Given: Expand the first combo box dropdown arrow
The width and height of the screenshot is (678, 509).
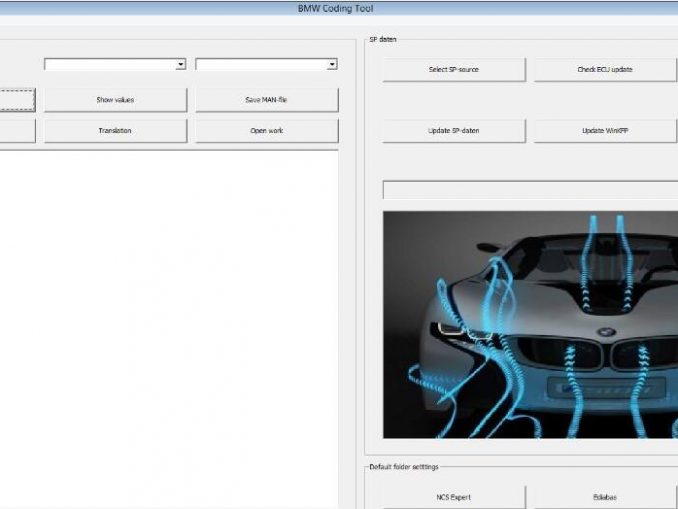Looking at the screenshot, I should click(x=181, y=64).
